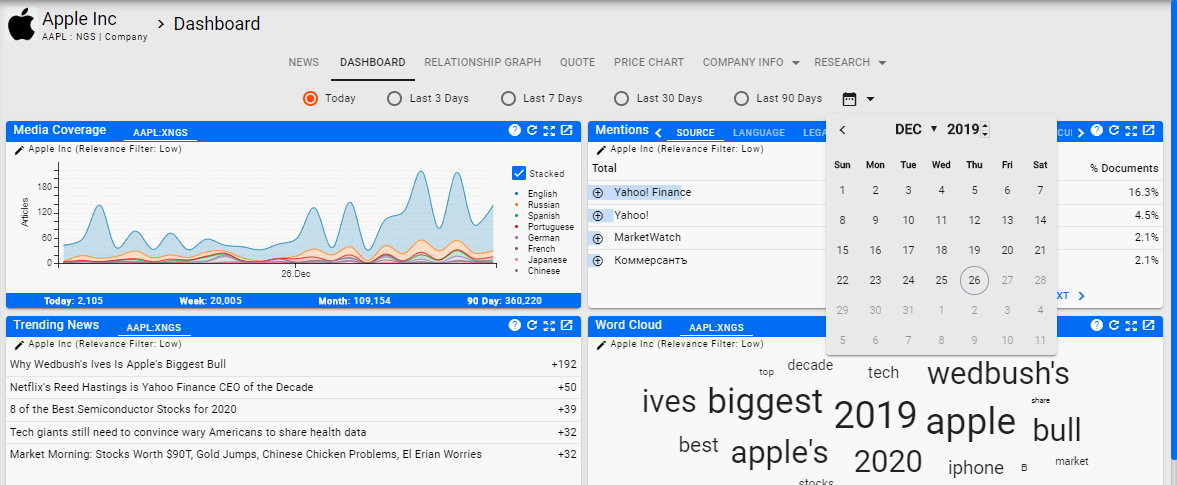The width and height of the screenshot is (1177, 485).
Task: Click the year 2019 stepper field
Action: [x=965, y=130]
